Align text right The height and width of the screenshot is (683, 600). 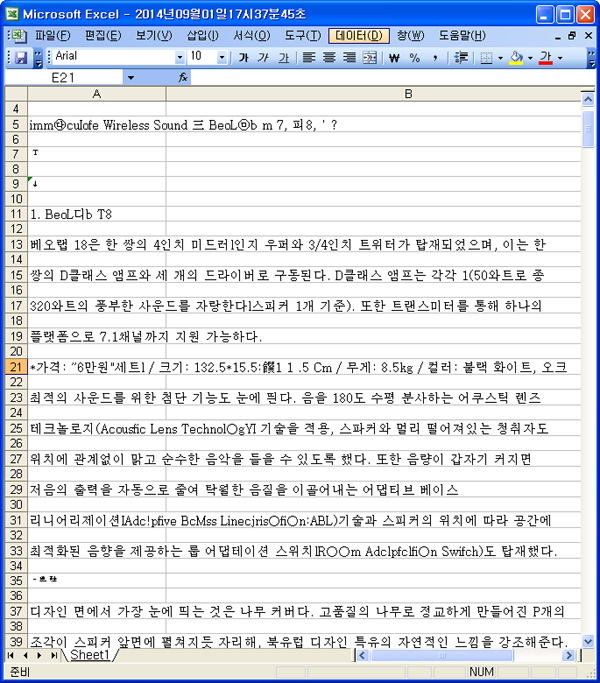coord(347,57)
